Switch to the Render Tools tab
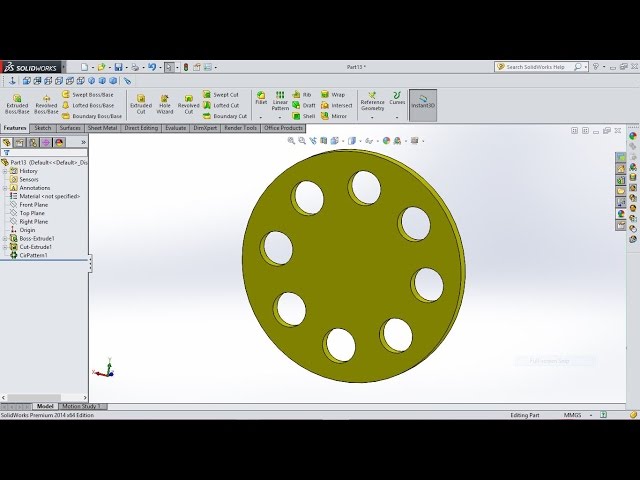Screen dimensions: 640x480 pyautogui.click(x=240, y=128)
